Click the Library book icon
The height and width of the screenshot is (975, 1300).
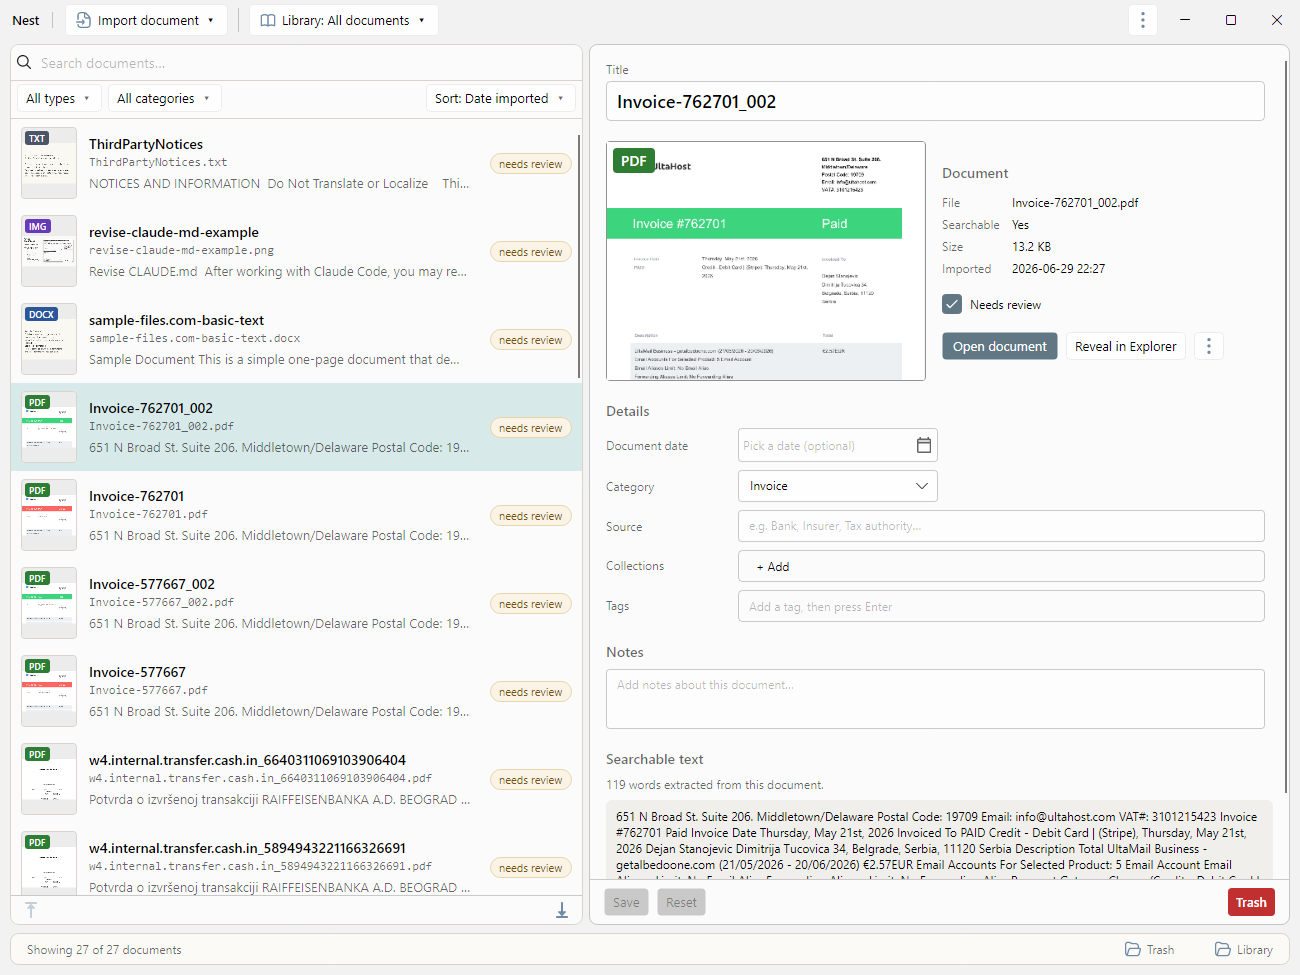click(x=268, y=20)
